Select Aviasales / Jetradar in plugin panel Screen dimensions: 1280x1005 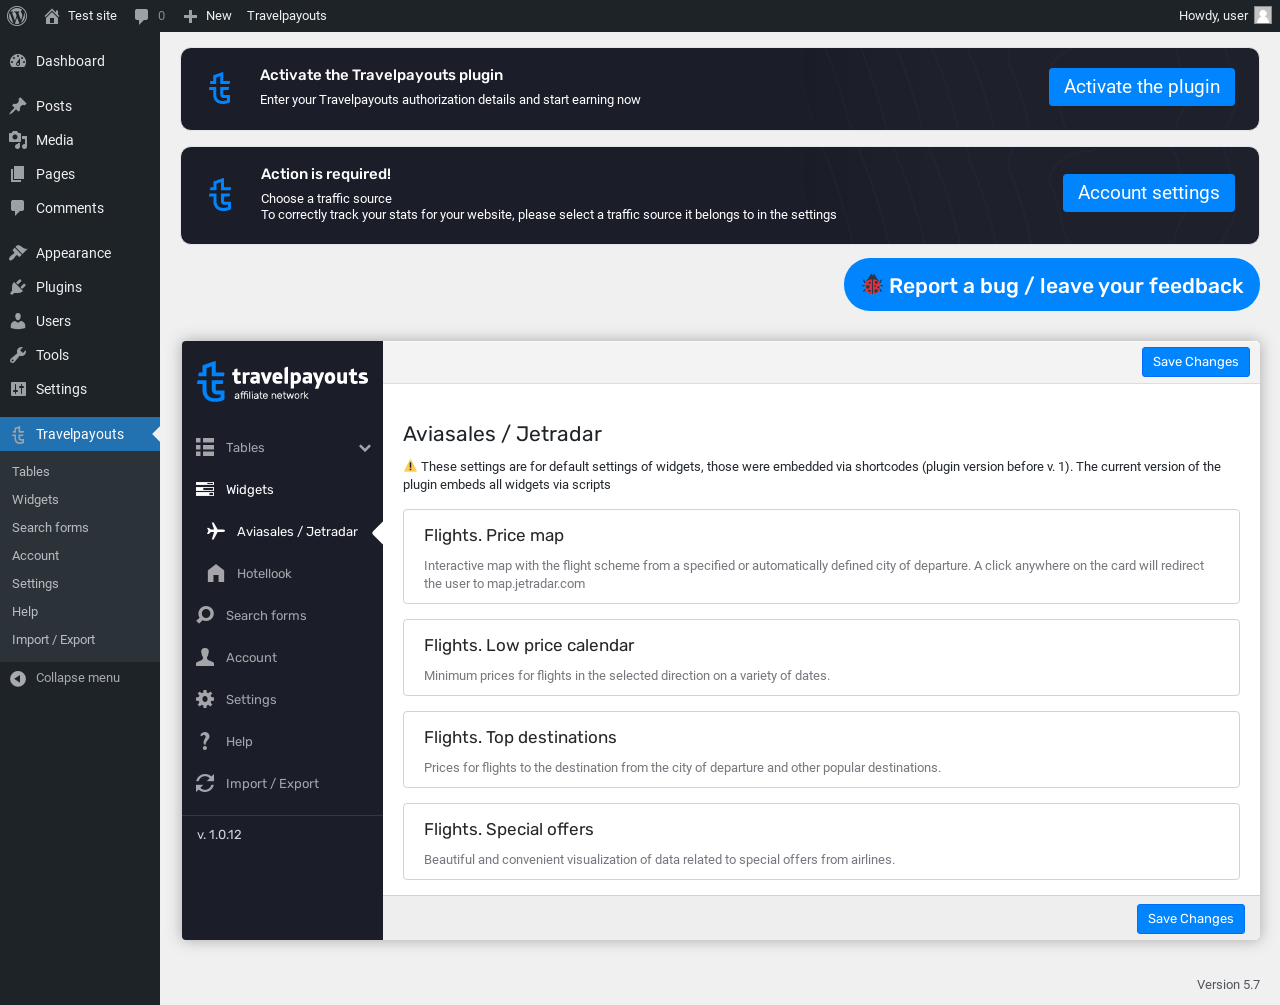[297, 532]
